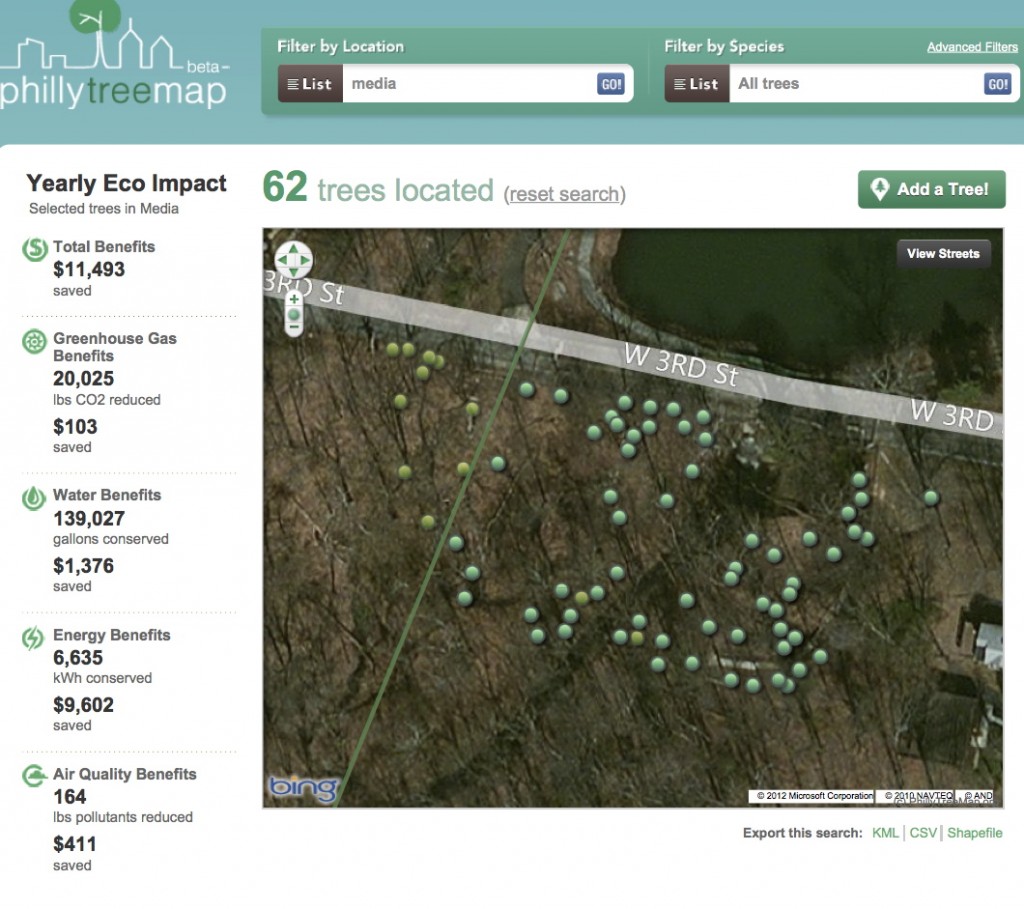Click 'Selected trees in Media' subtitle
Viewport: 1024px width, 909px height.
(x=104, y=208)
